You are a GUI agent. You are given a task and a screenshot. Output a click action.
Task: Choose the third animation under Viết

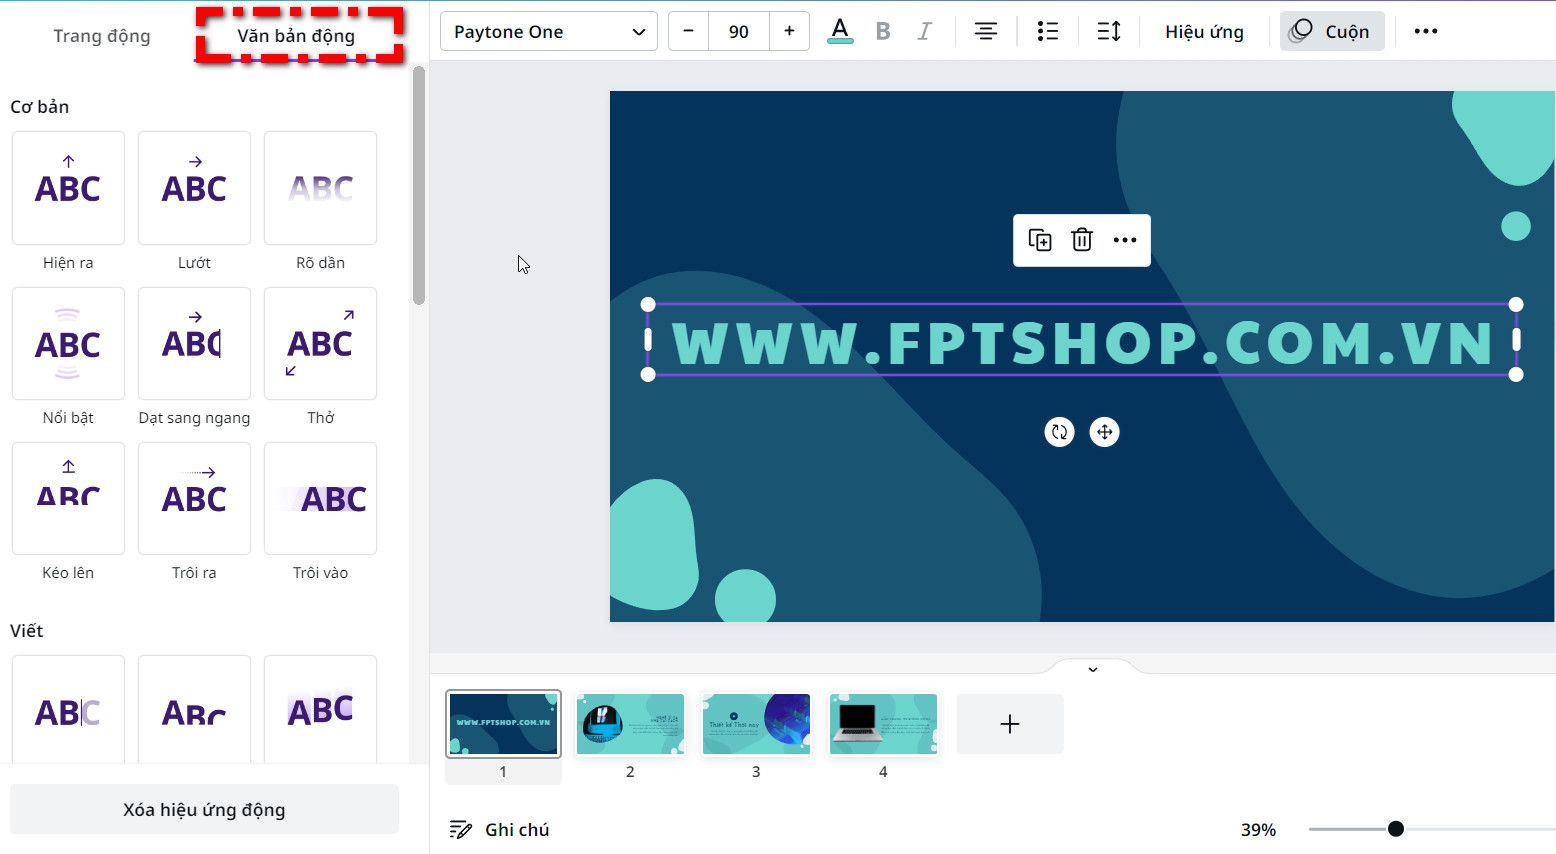[x=320, y=710]
